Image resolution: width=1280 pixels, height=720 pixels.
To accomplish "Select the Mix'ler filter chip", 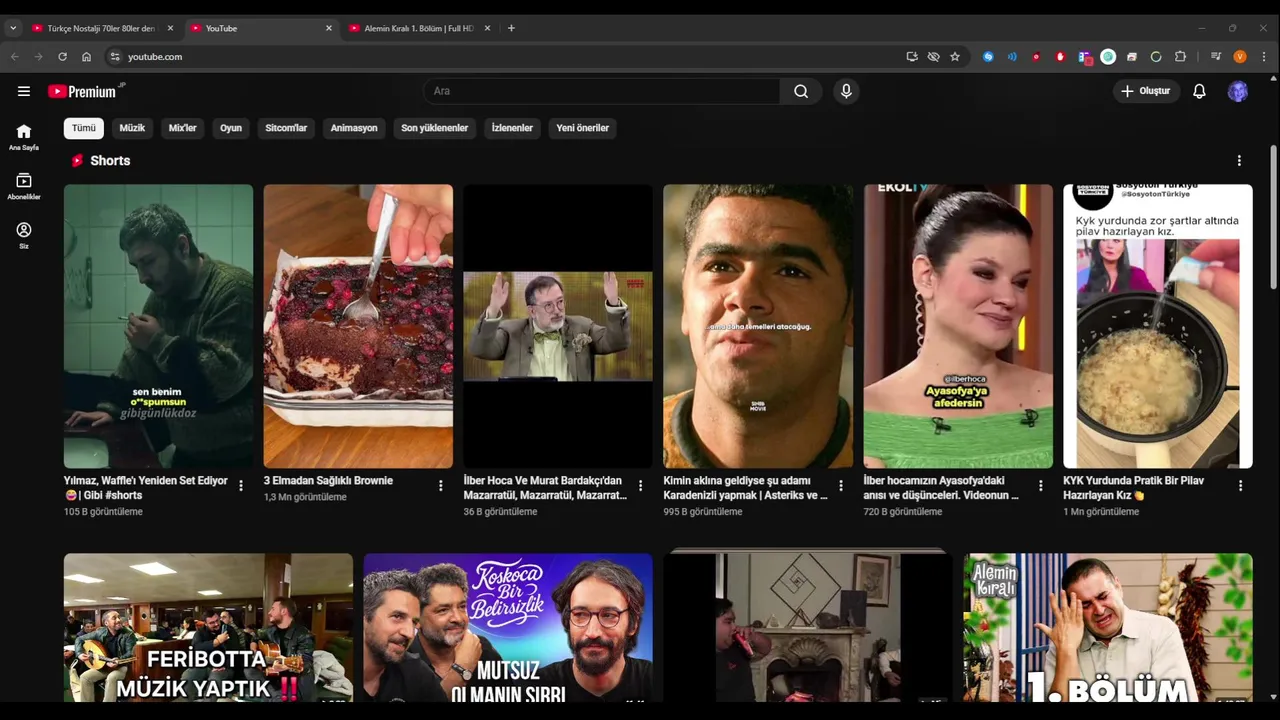I will (183, 128).
